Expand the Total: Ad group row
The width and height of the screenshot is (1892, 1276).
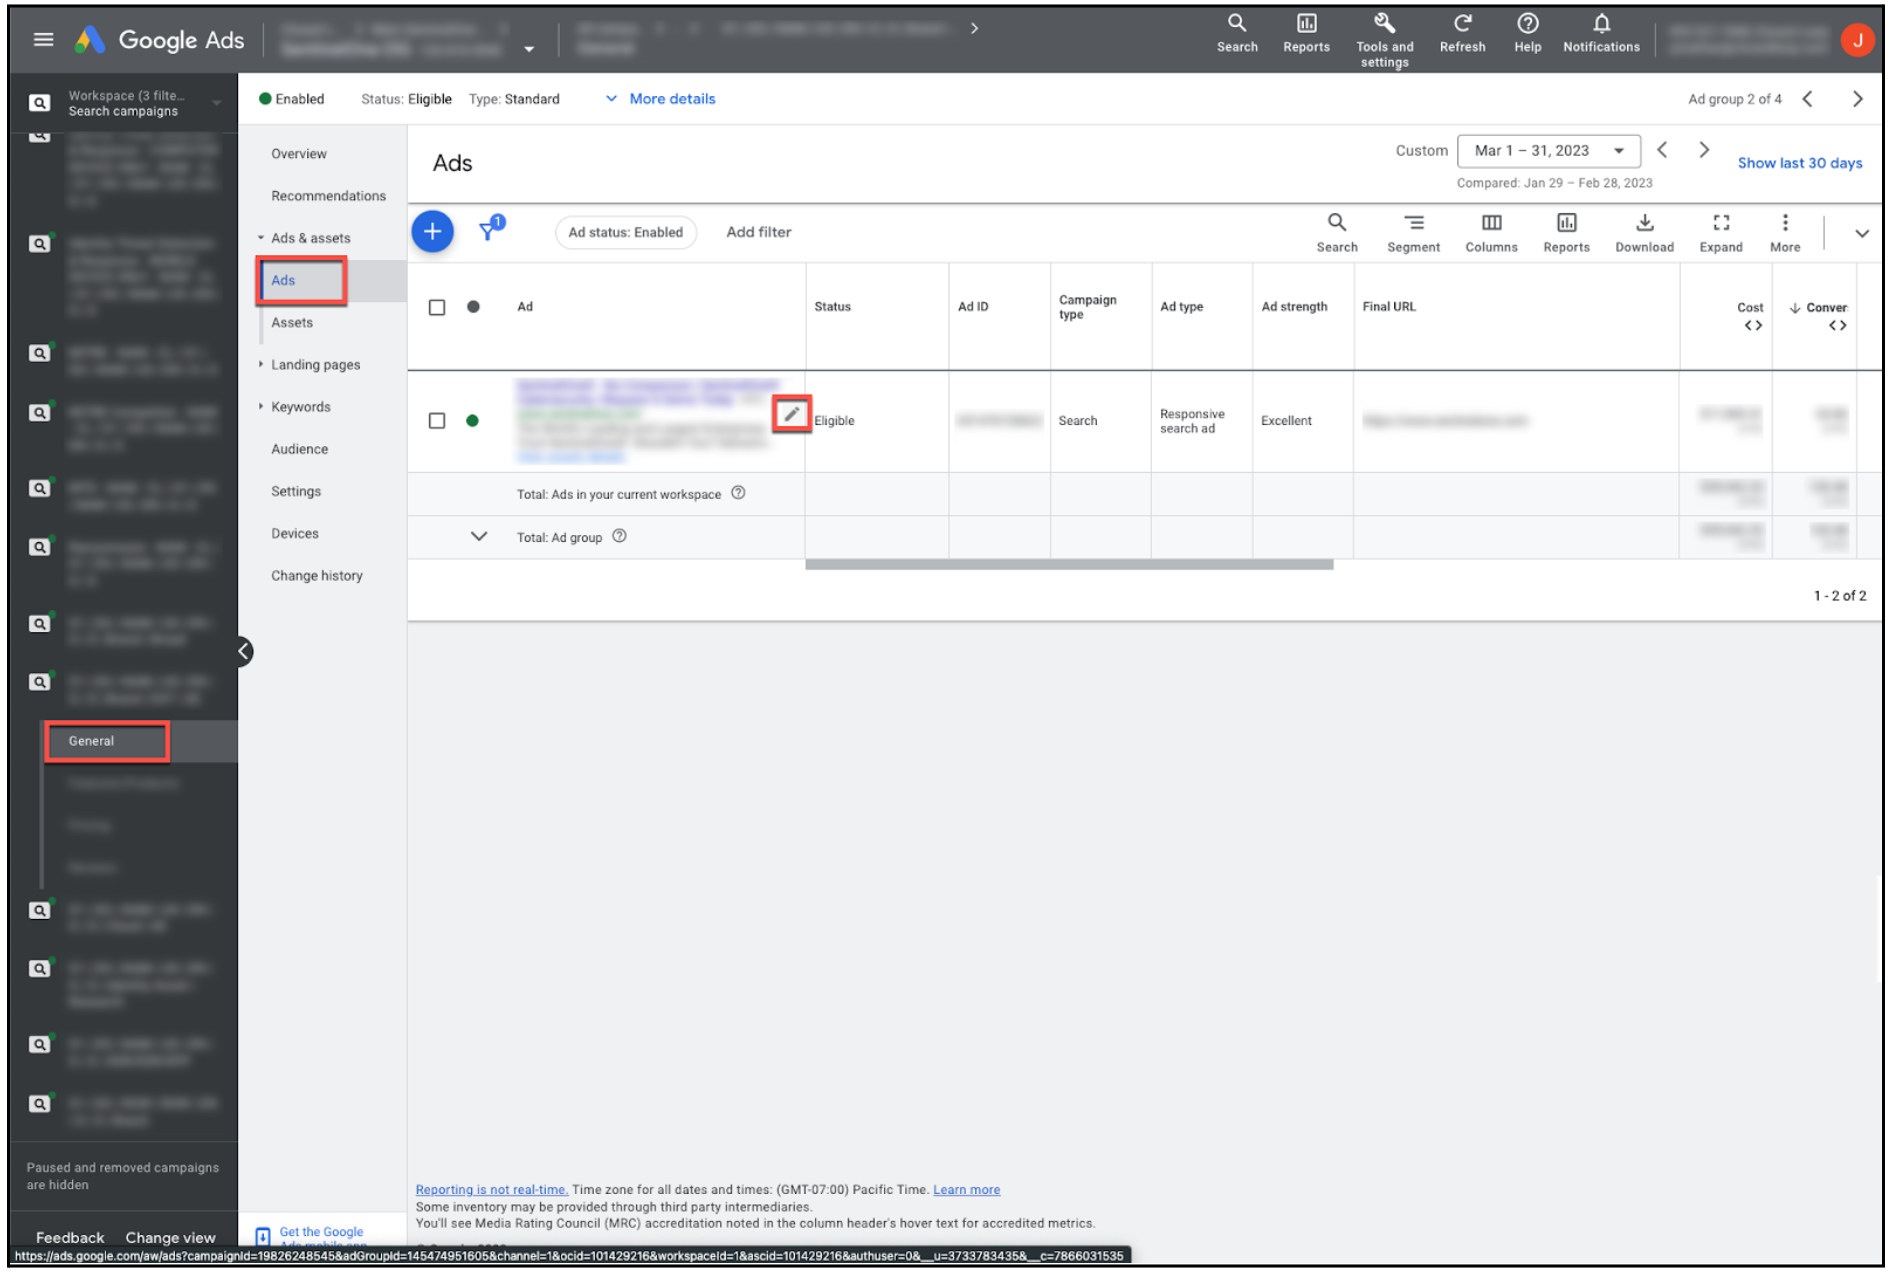(x=477, y=536)
